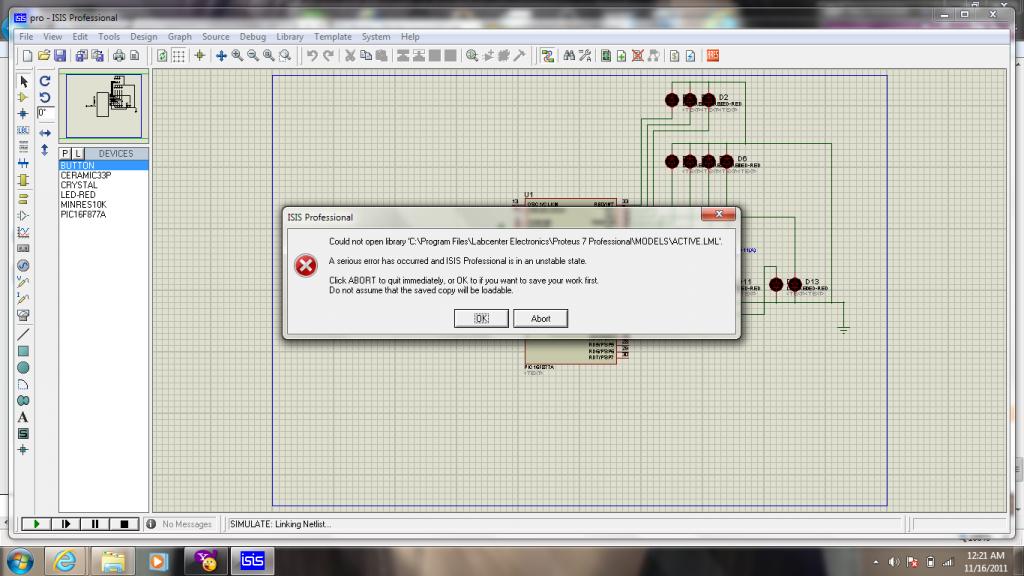Open the System menu
The width and height of the screenshot is (1024, 576).
click(x=376, y=37)
